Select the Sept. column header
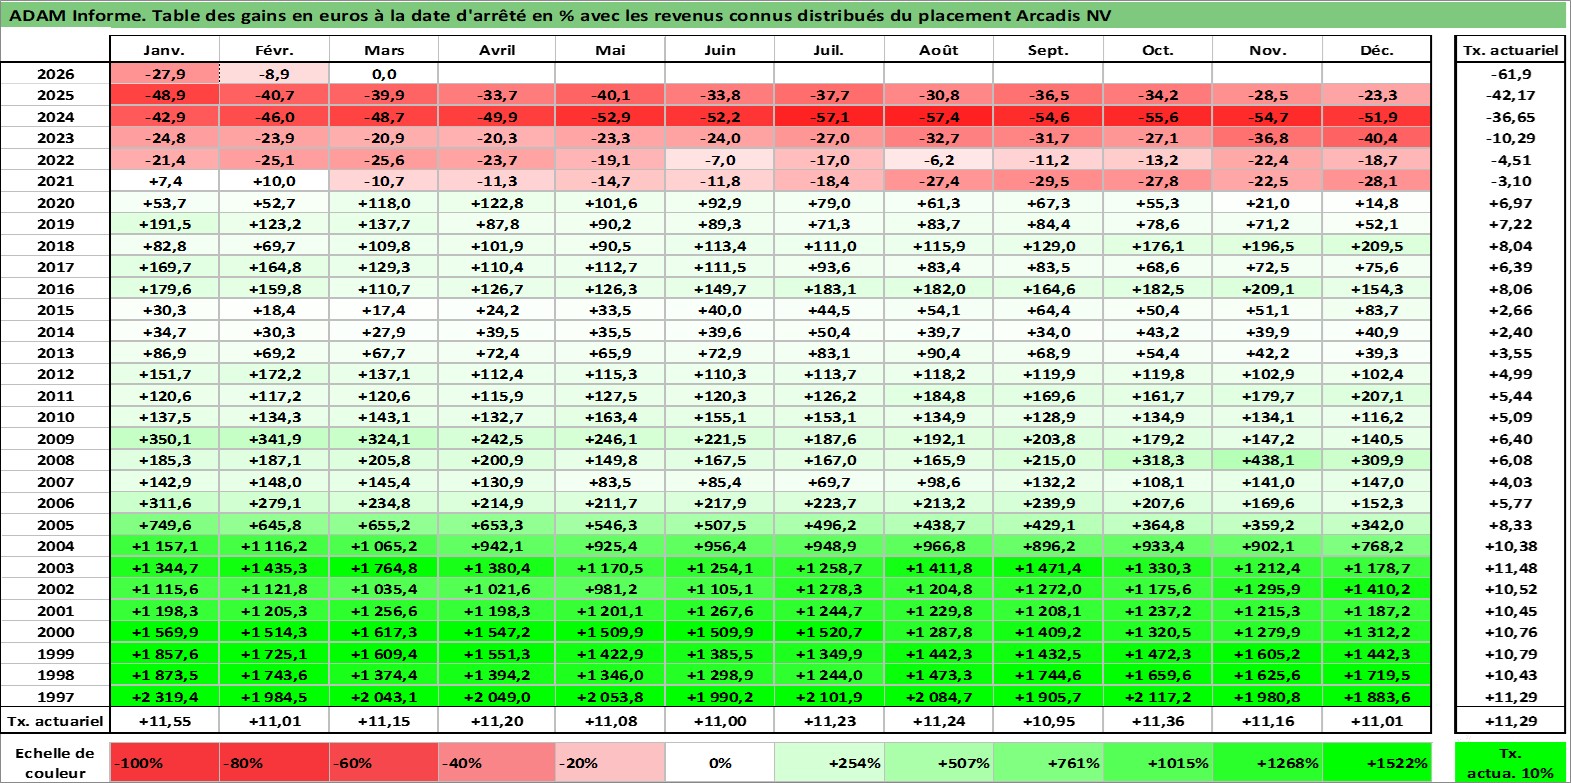This screenshot has width=1571, height=783. click(x=1048, y=50)
